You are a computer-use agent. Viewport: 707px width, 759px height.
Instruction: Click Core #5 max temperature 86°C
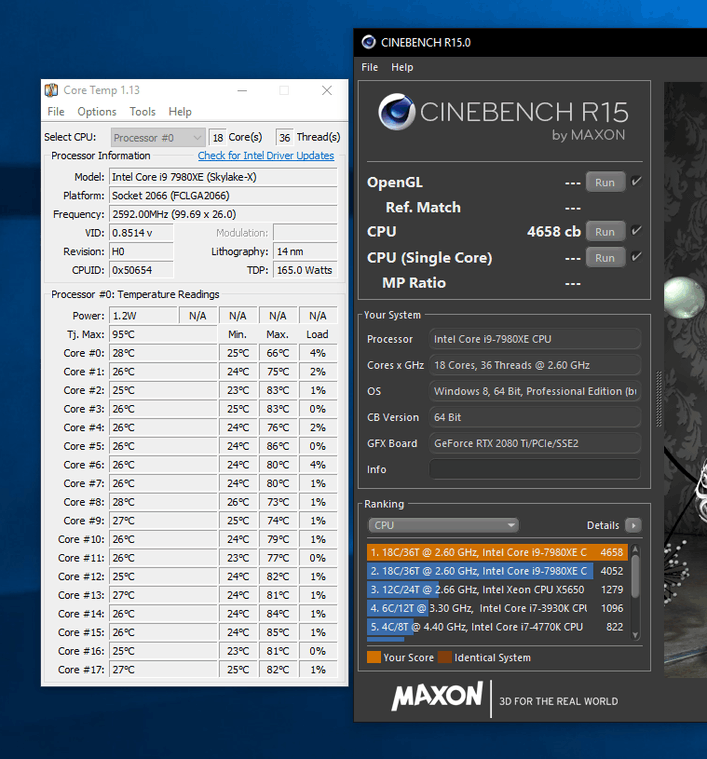277,446
